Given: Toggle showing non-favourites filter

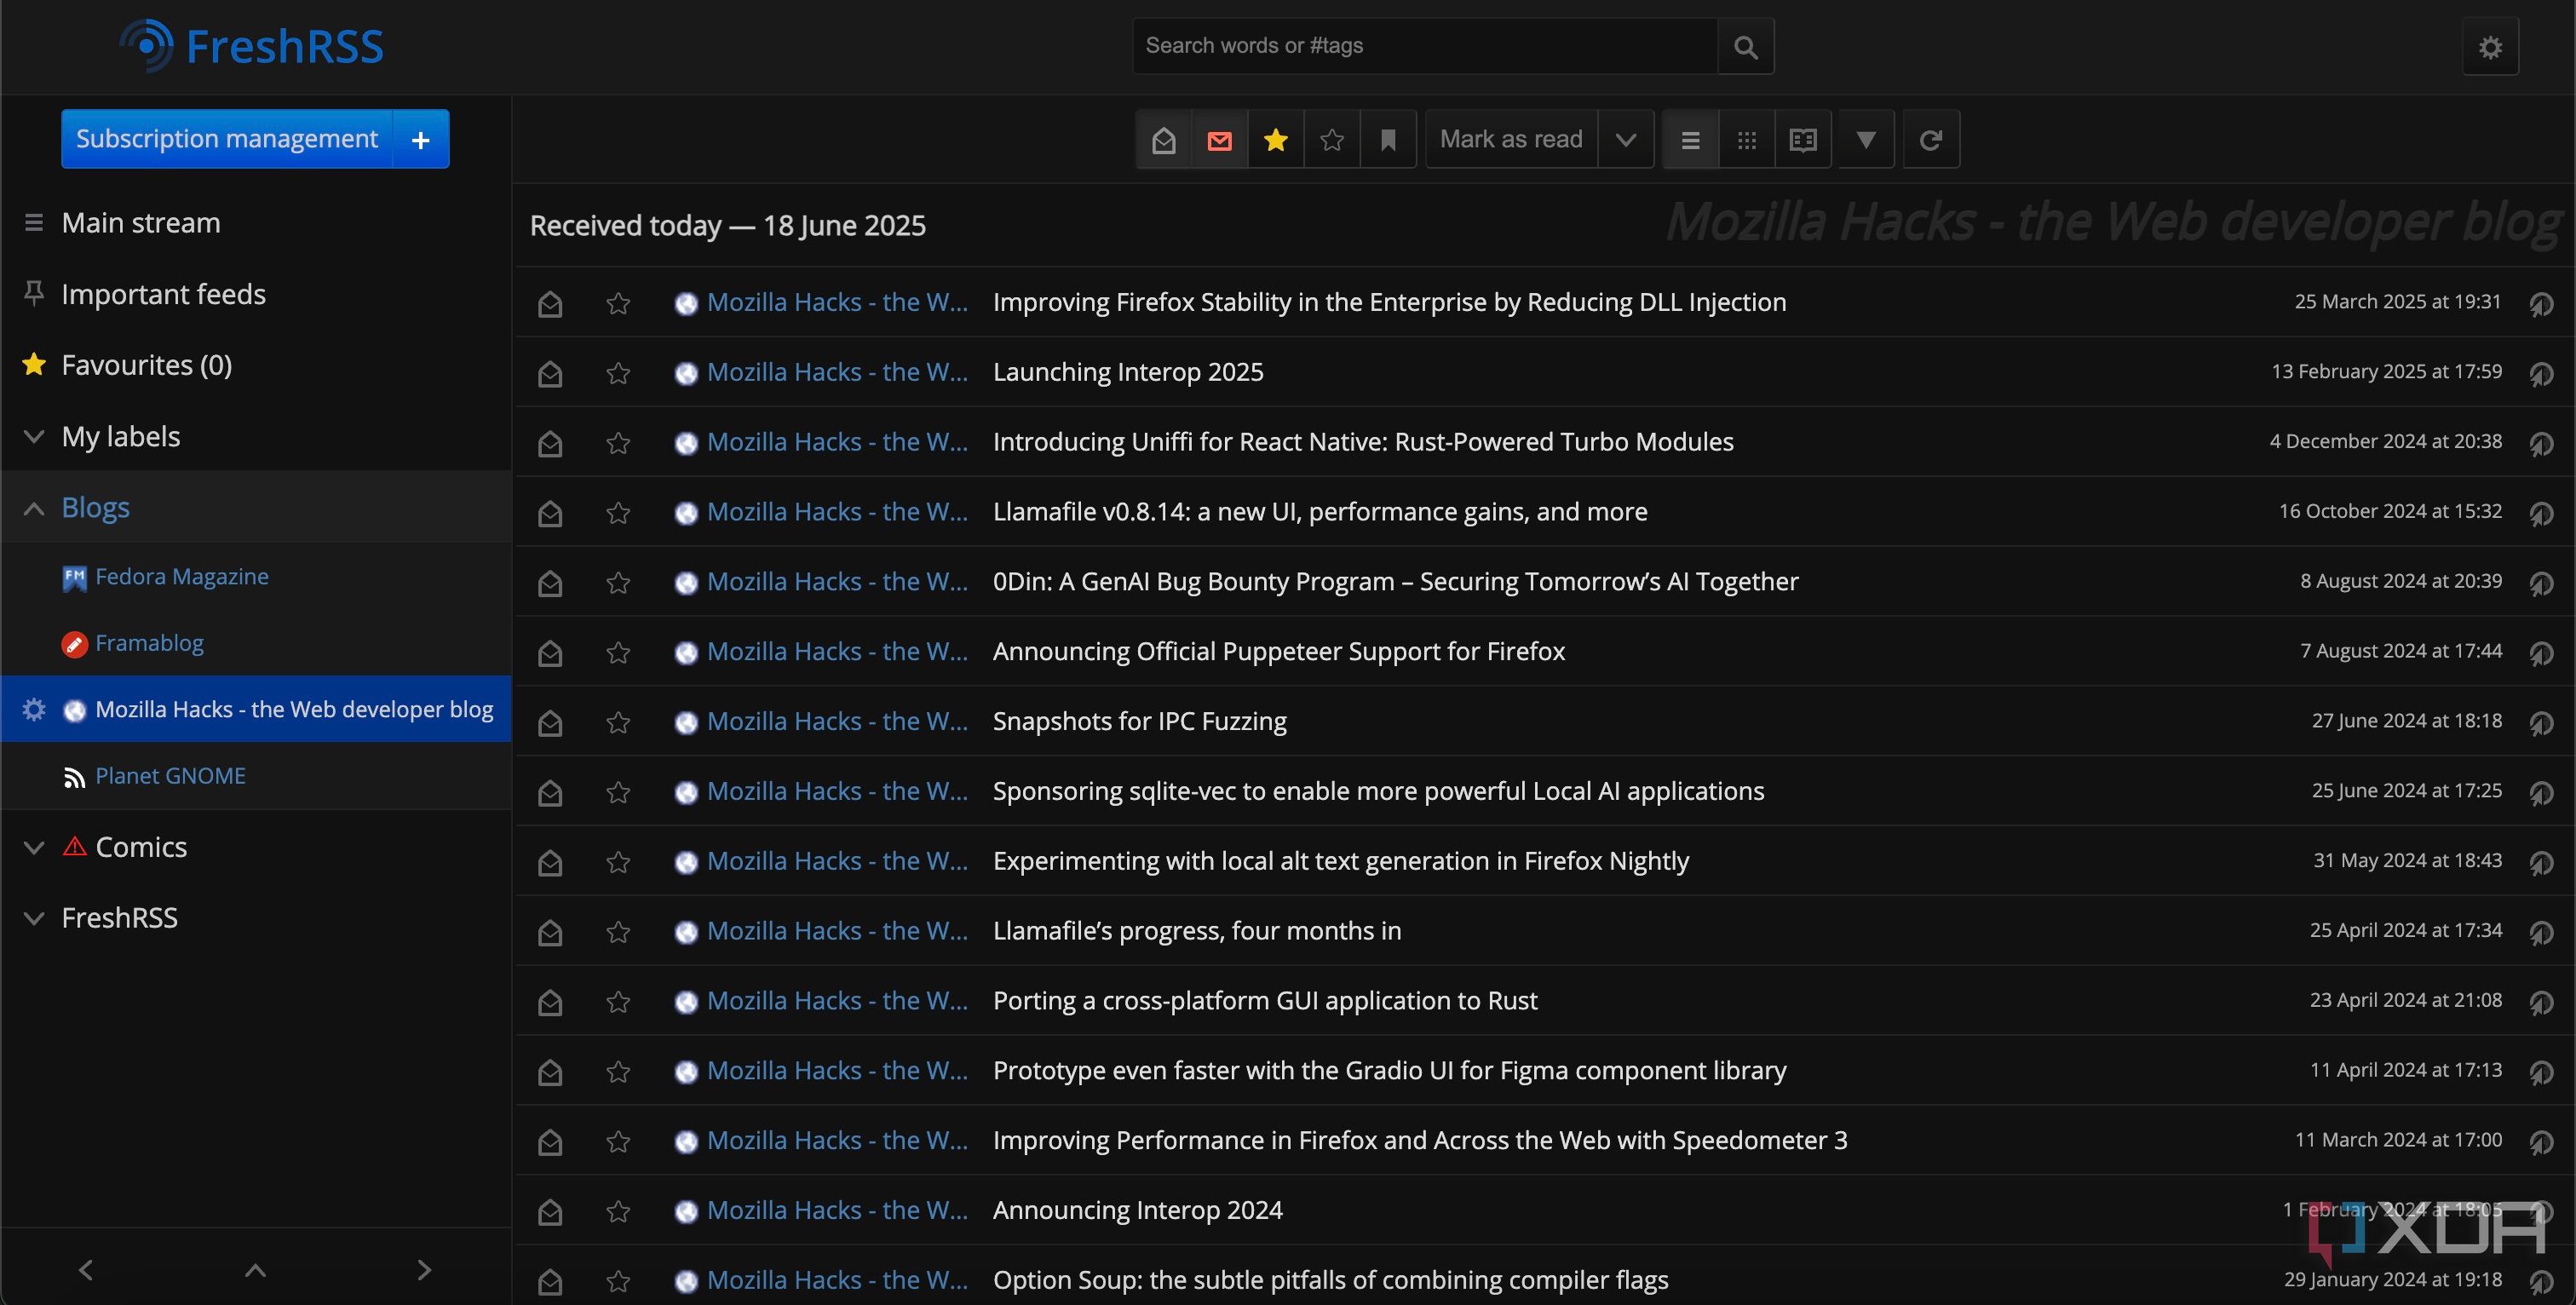Looking at the screenshot, I should 1332,140.
